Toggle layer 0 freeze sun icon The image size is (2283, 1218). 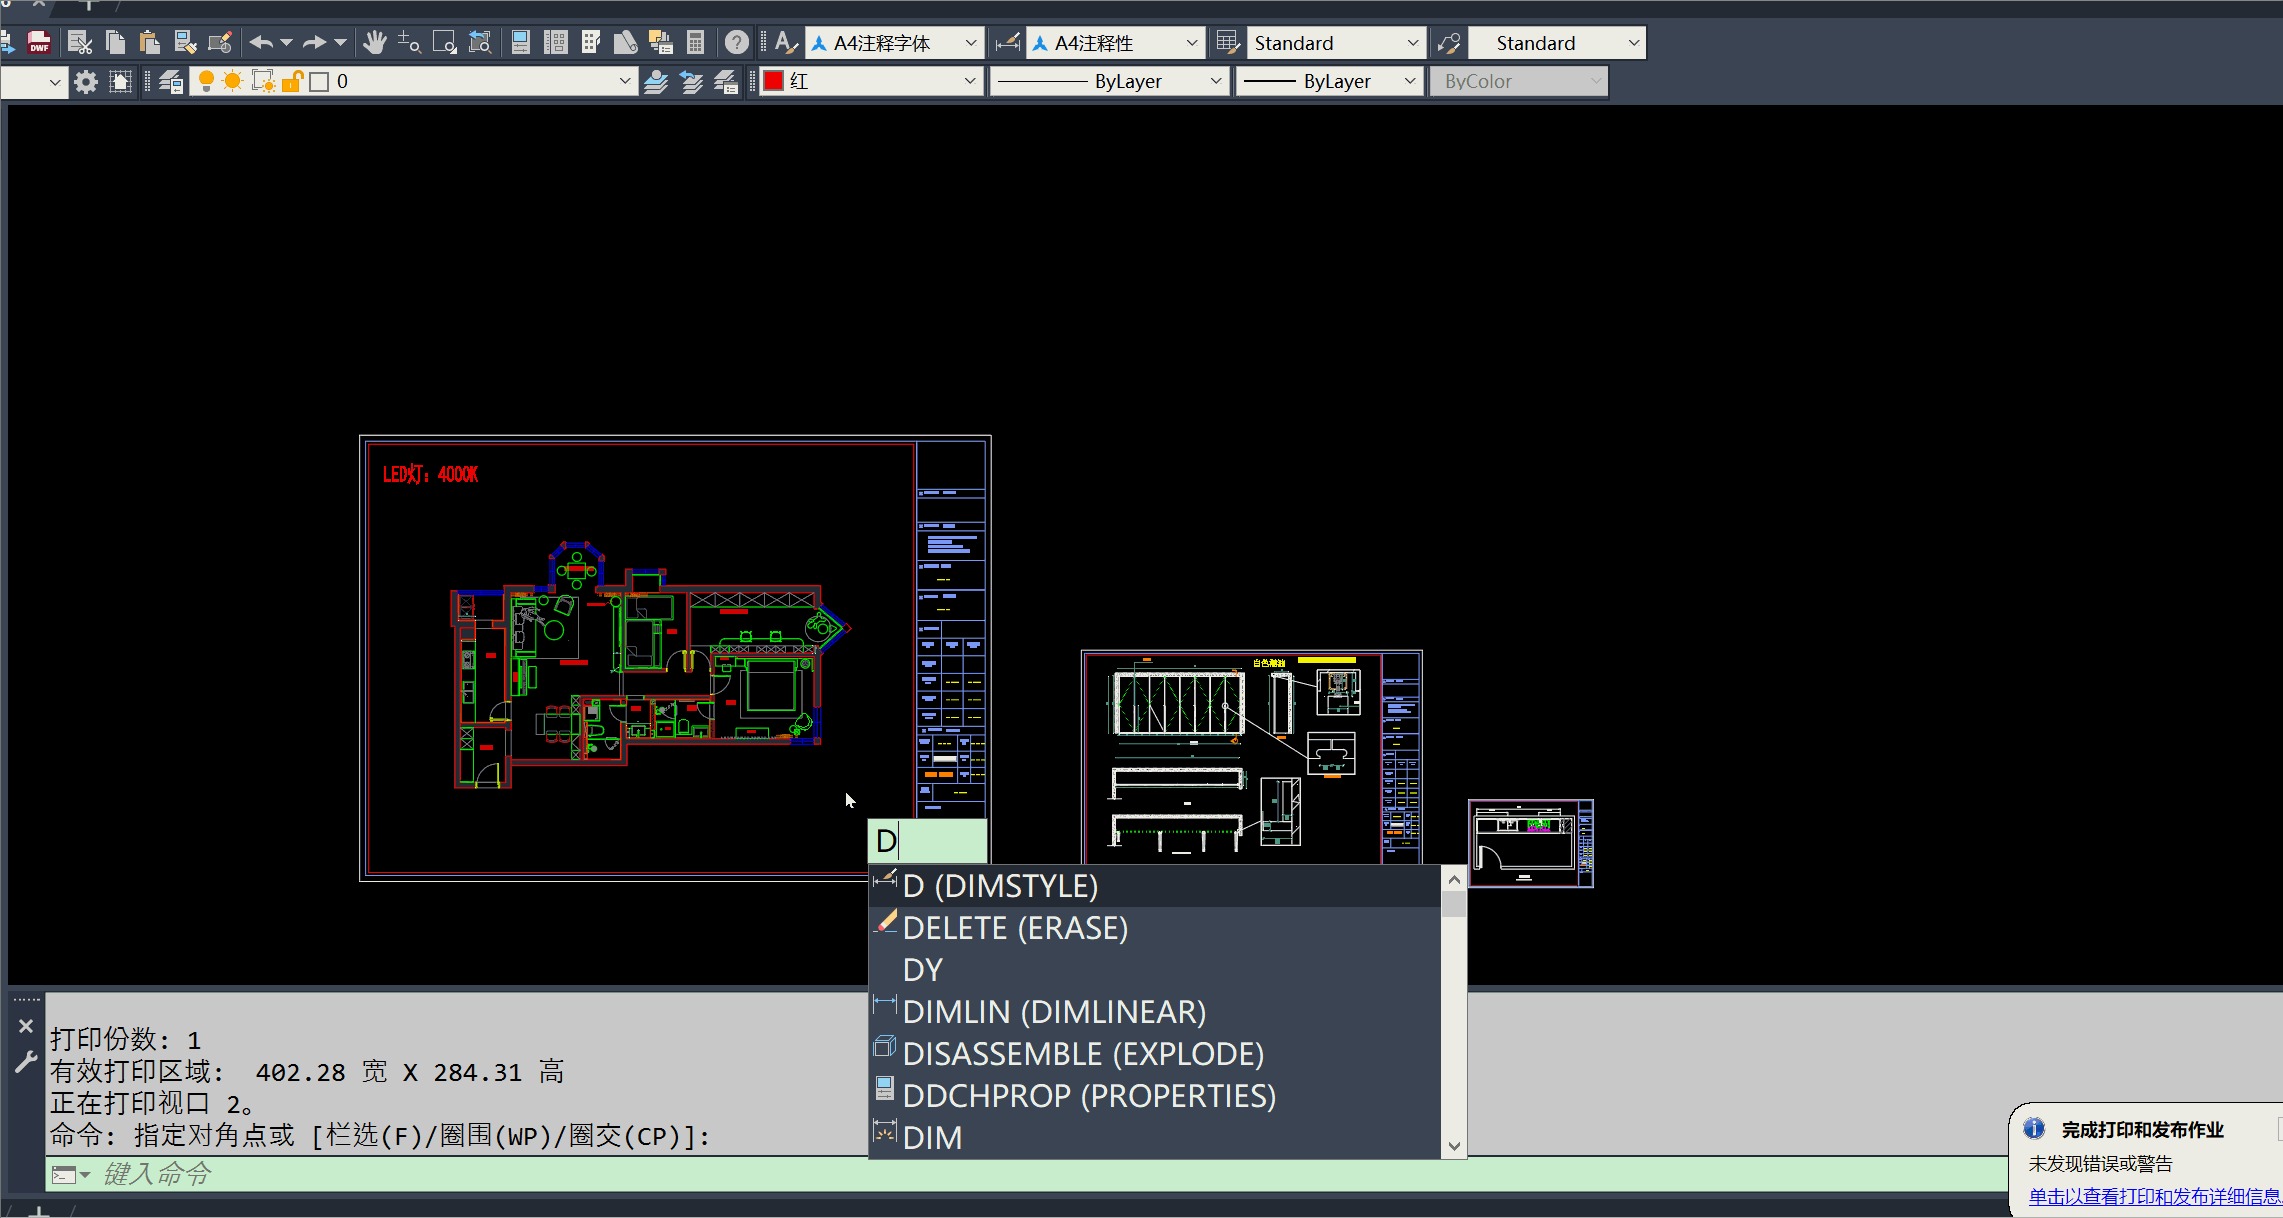233,81
